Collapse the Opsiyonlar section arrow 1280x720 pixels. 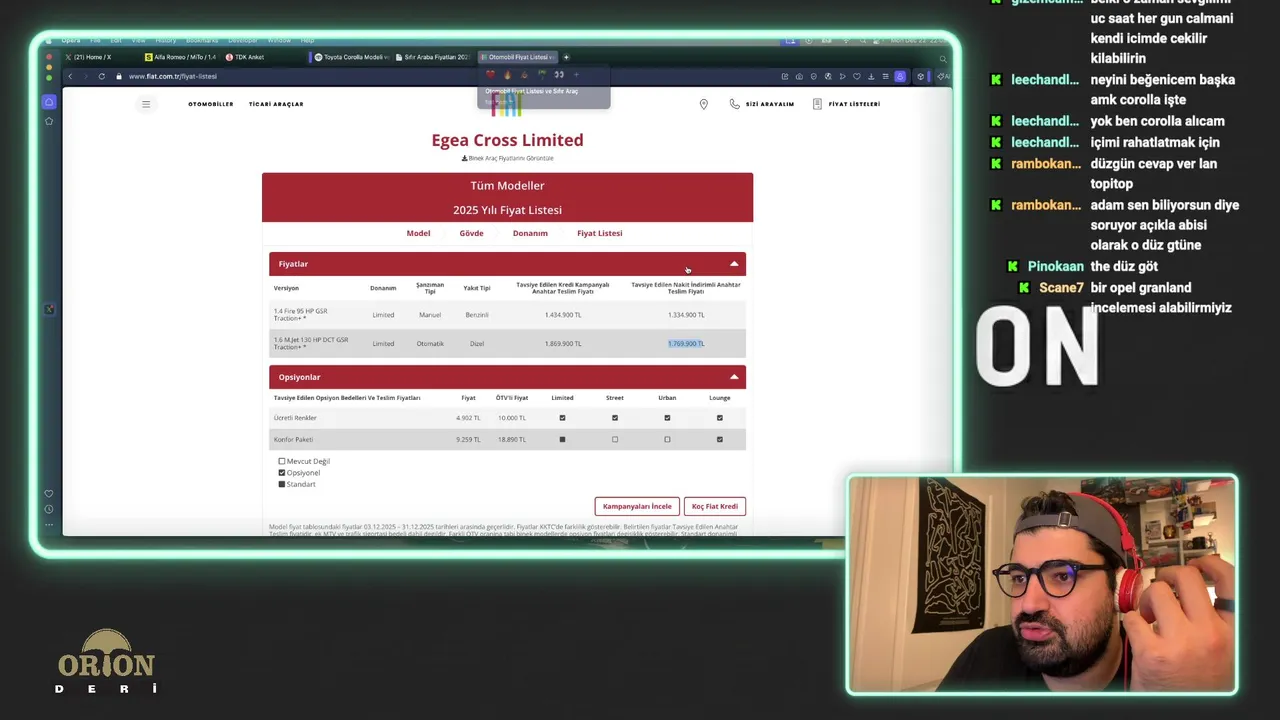(734, 377)
